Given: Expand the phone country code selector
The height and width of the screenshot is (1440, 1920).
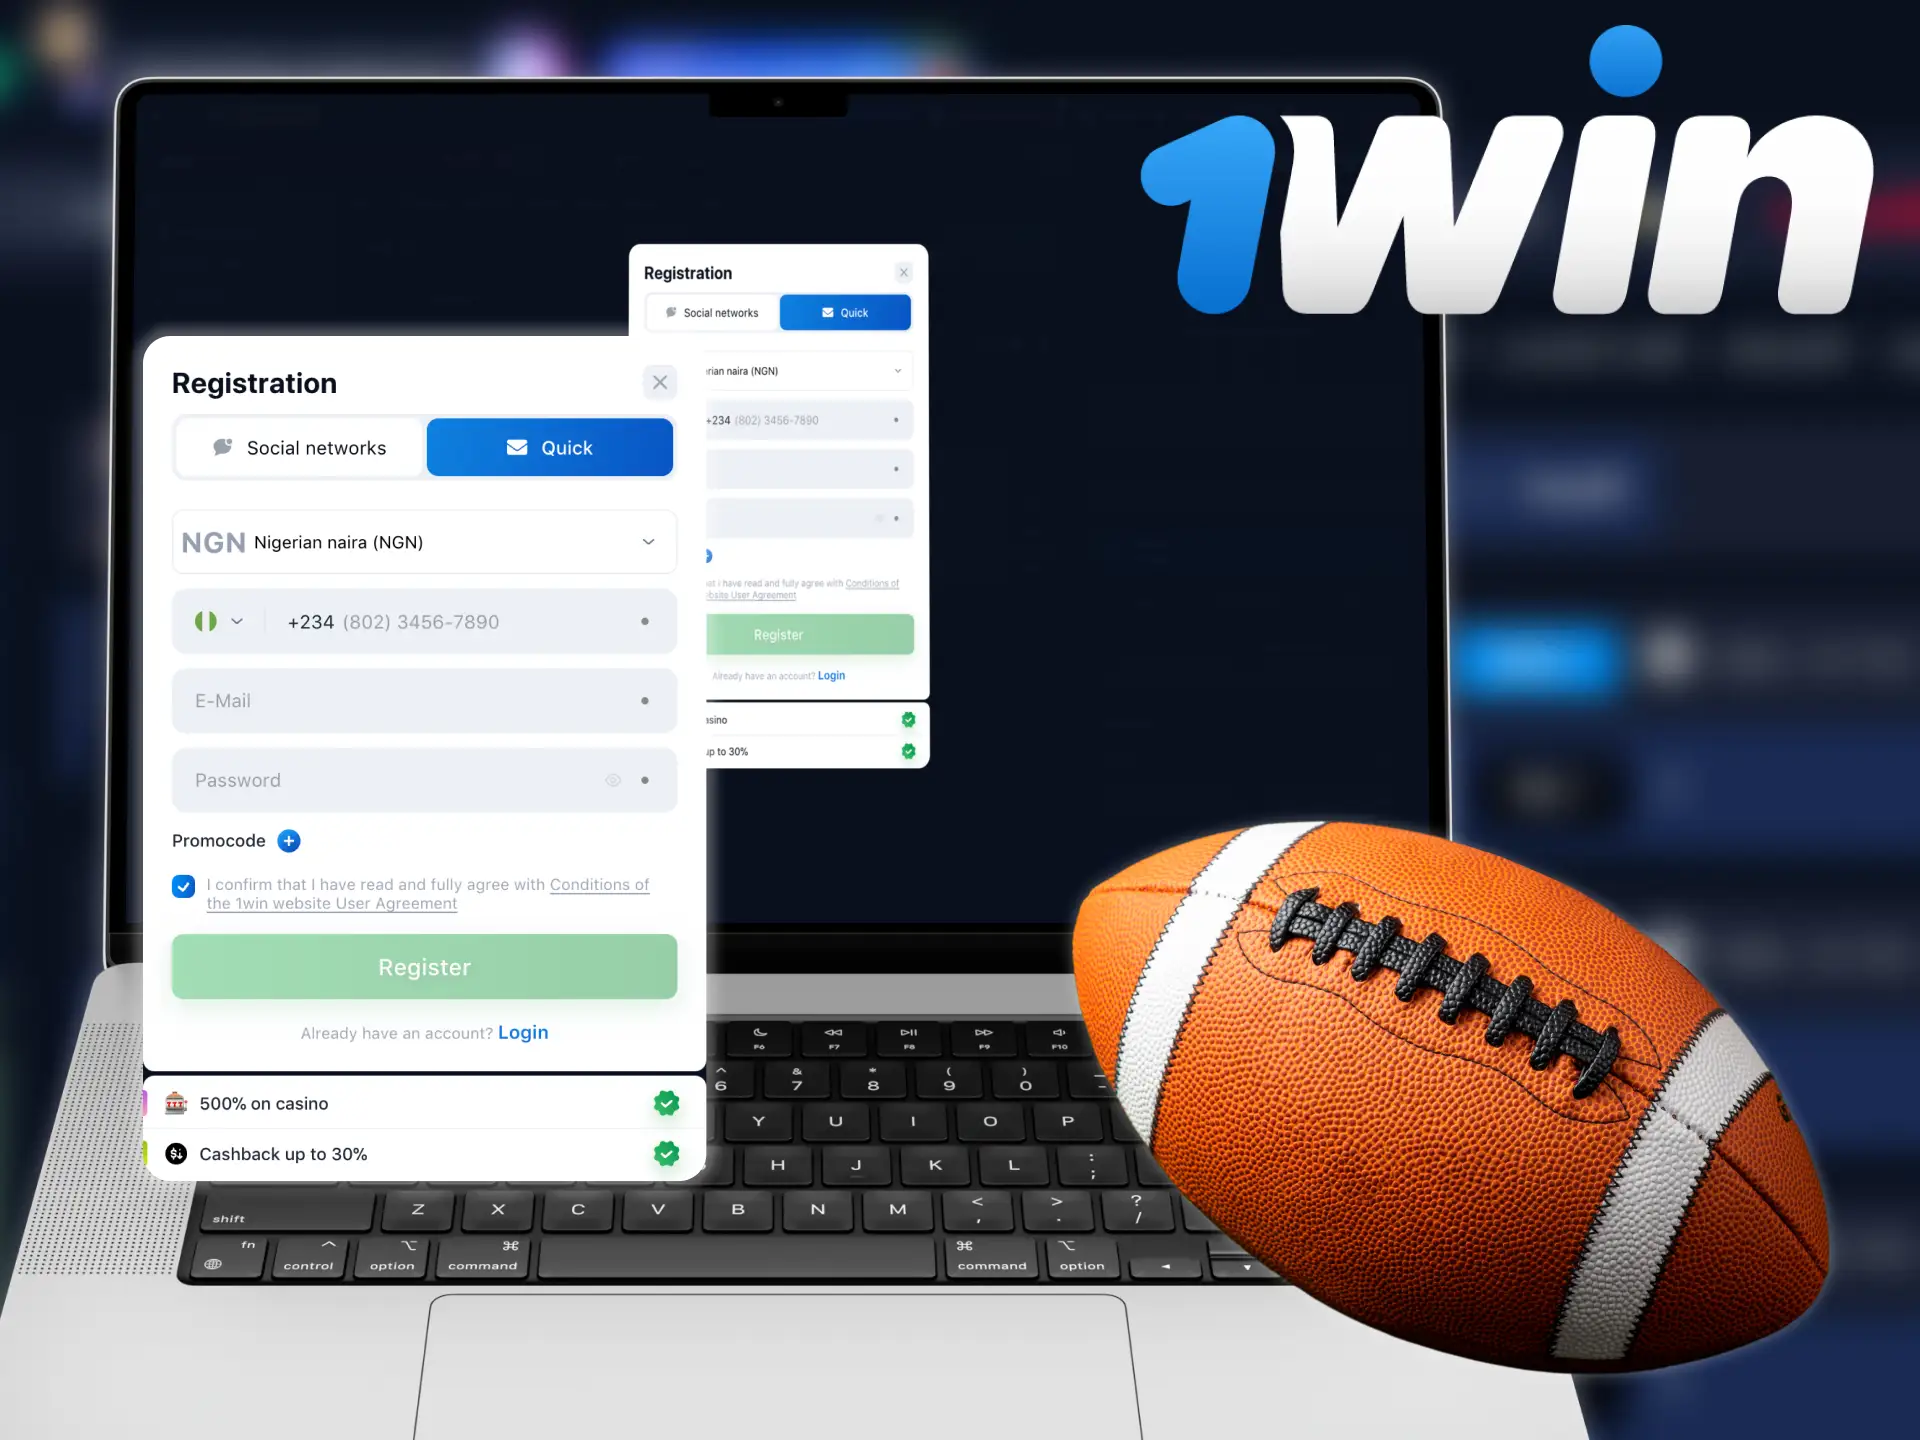Looking at the screenshot, I should (x=222, y=622).
